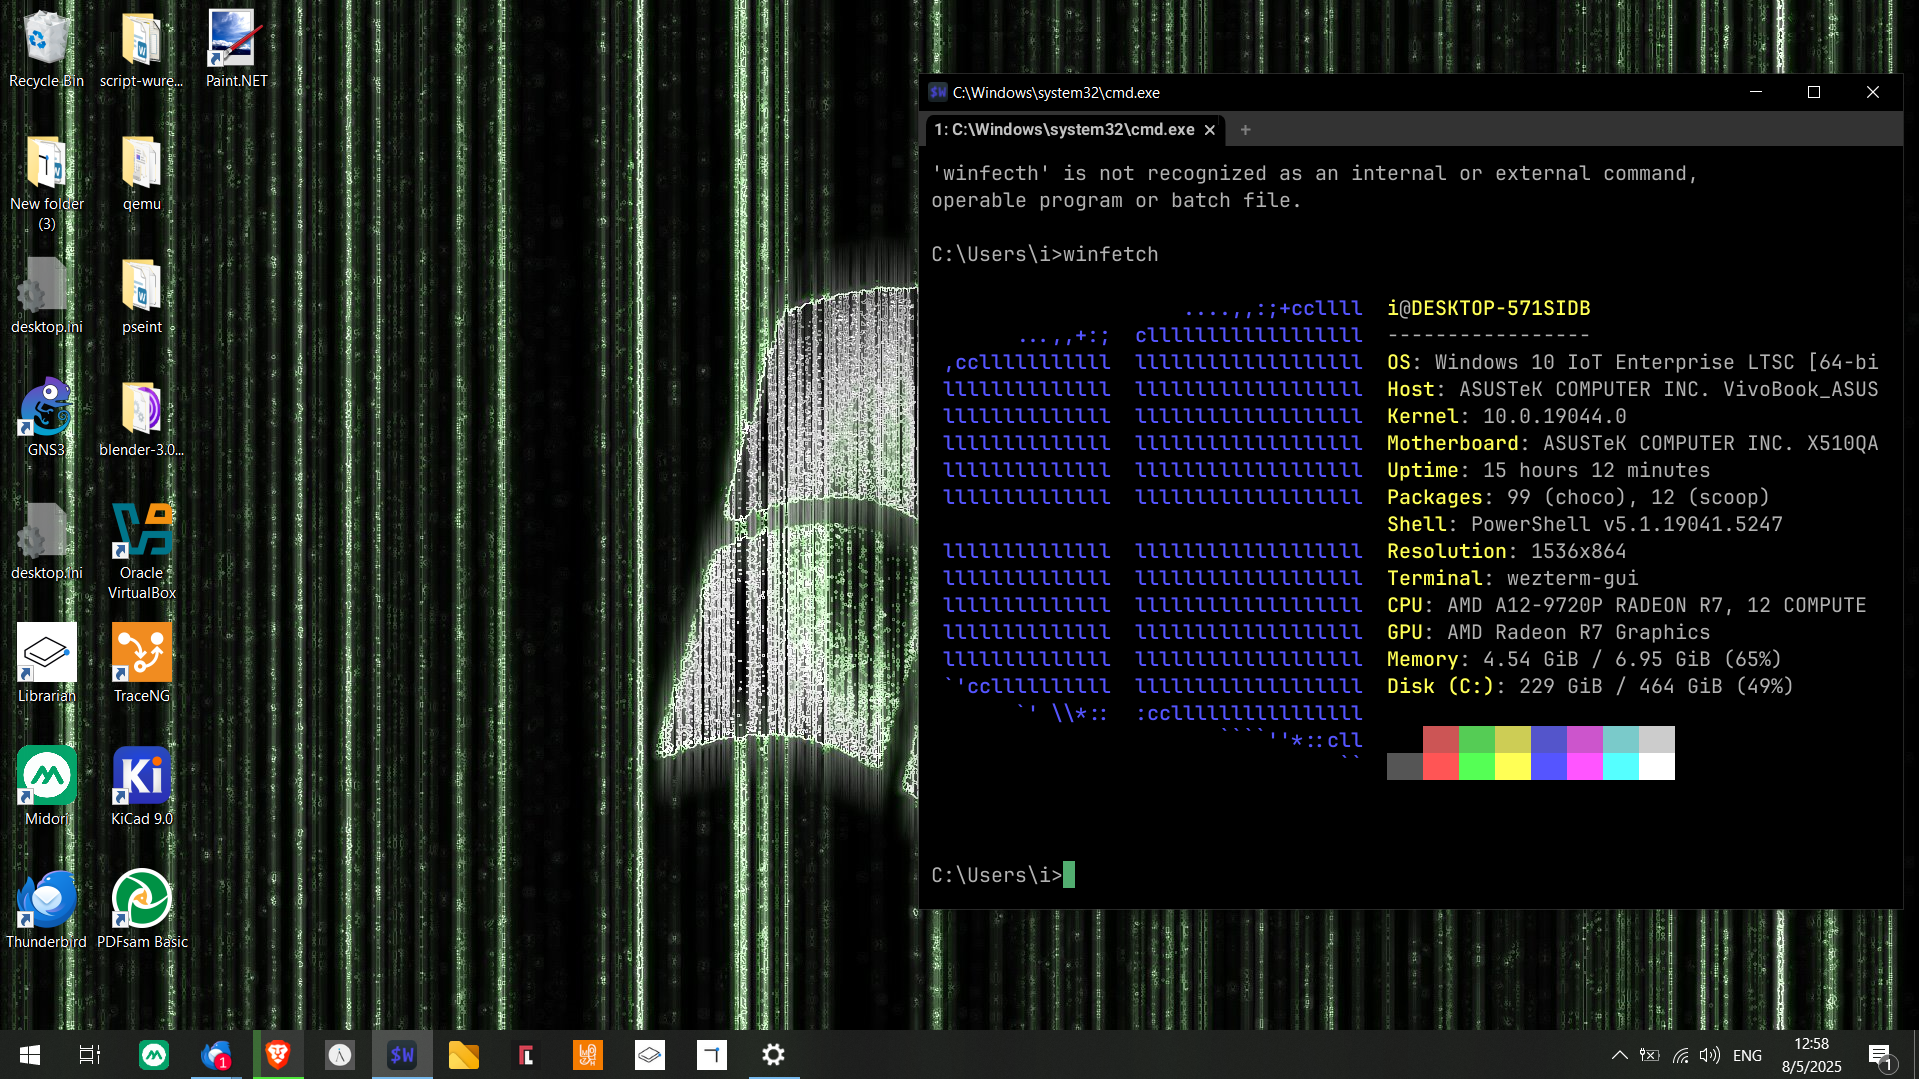Open Librarian from the taskbar
1919x1079 pixels.
tap(650, 1055)
